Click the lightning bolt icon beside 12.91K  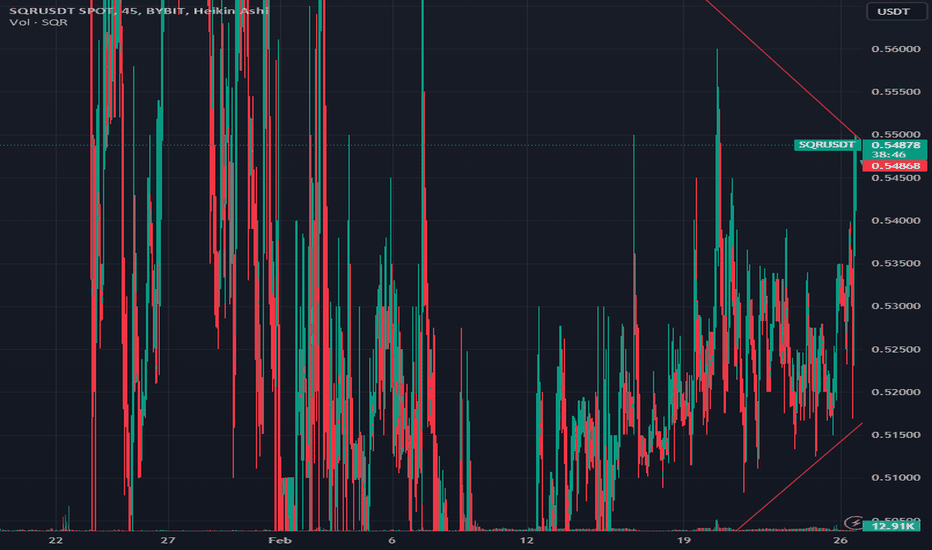(x=854, y=523)
